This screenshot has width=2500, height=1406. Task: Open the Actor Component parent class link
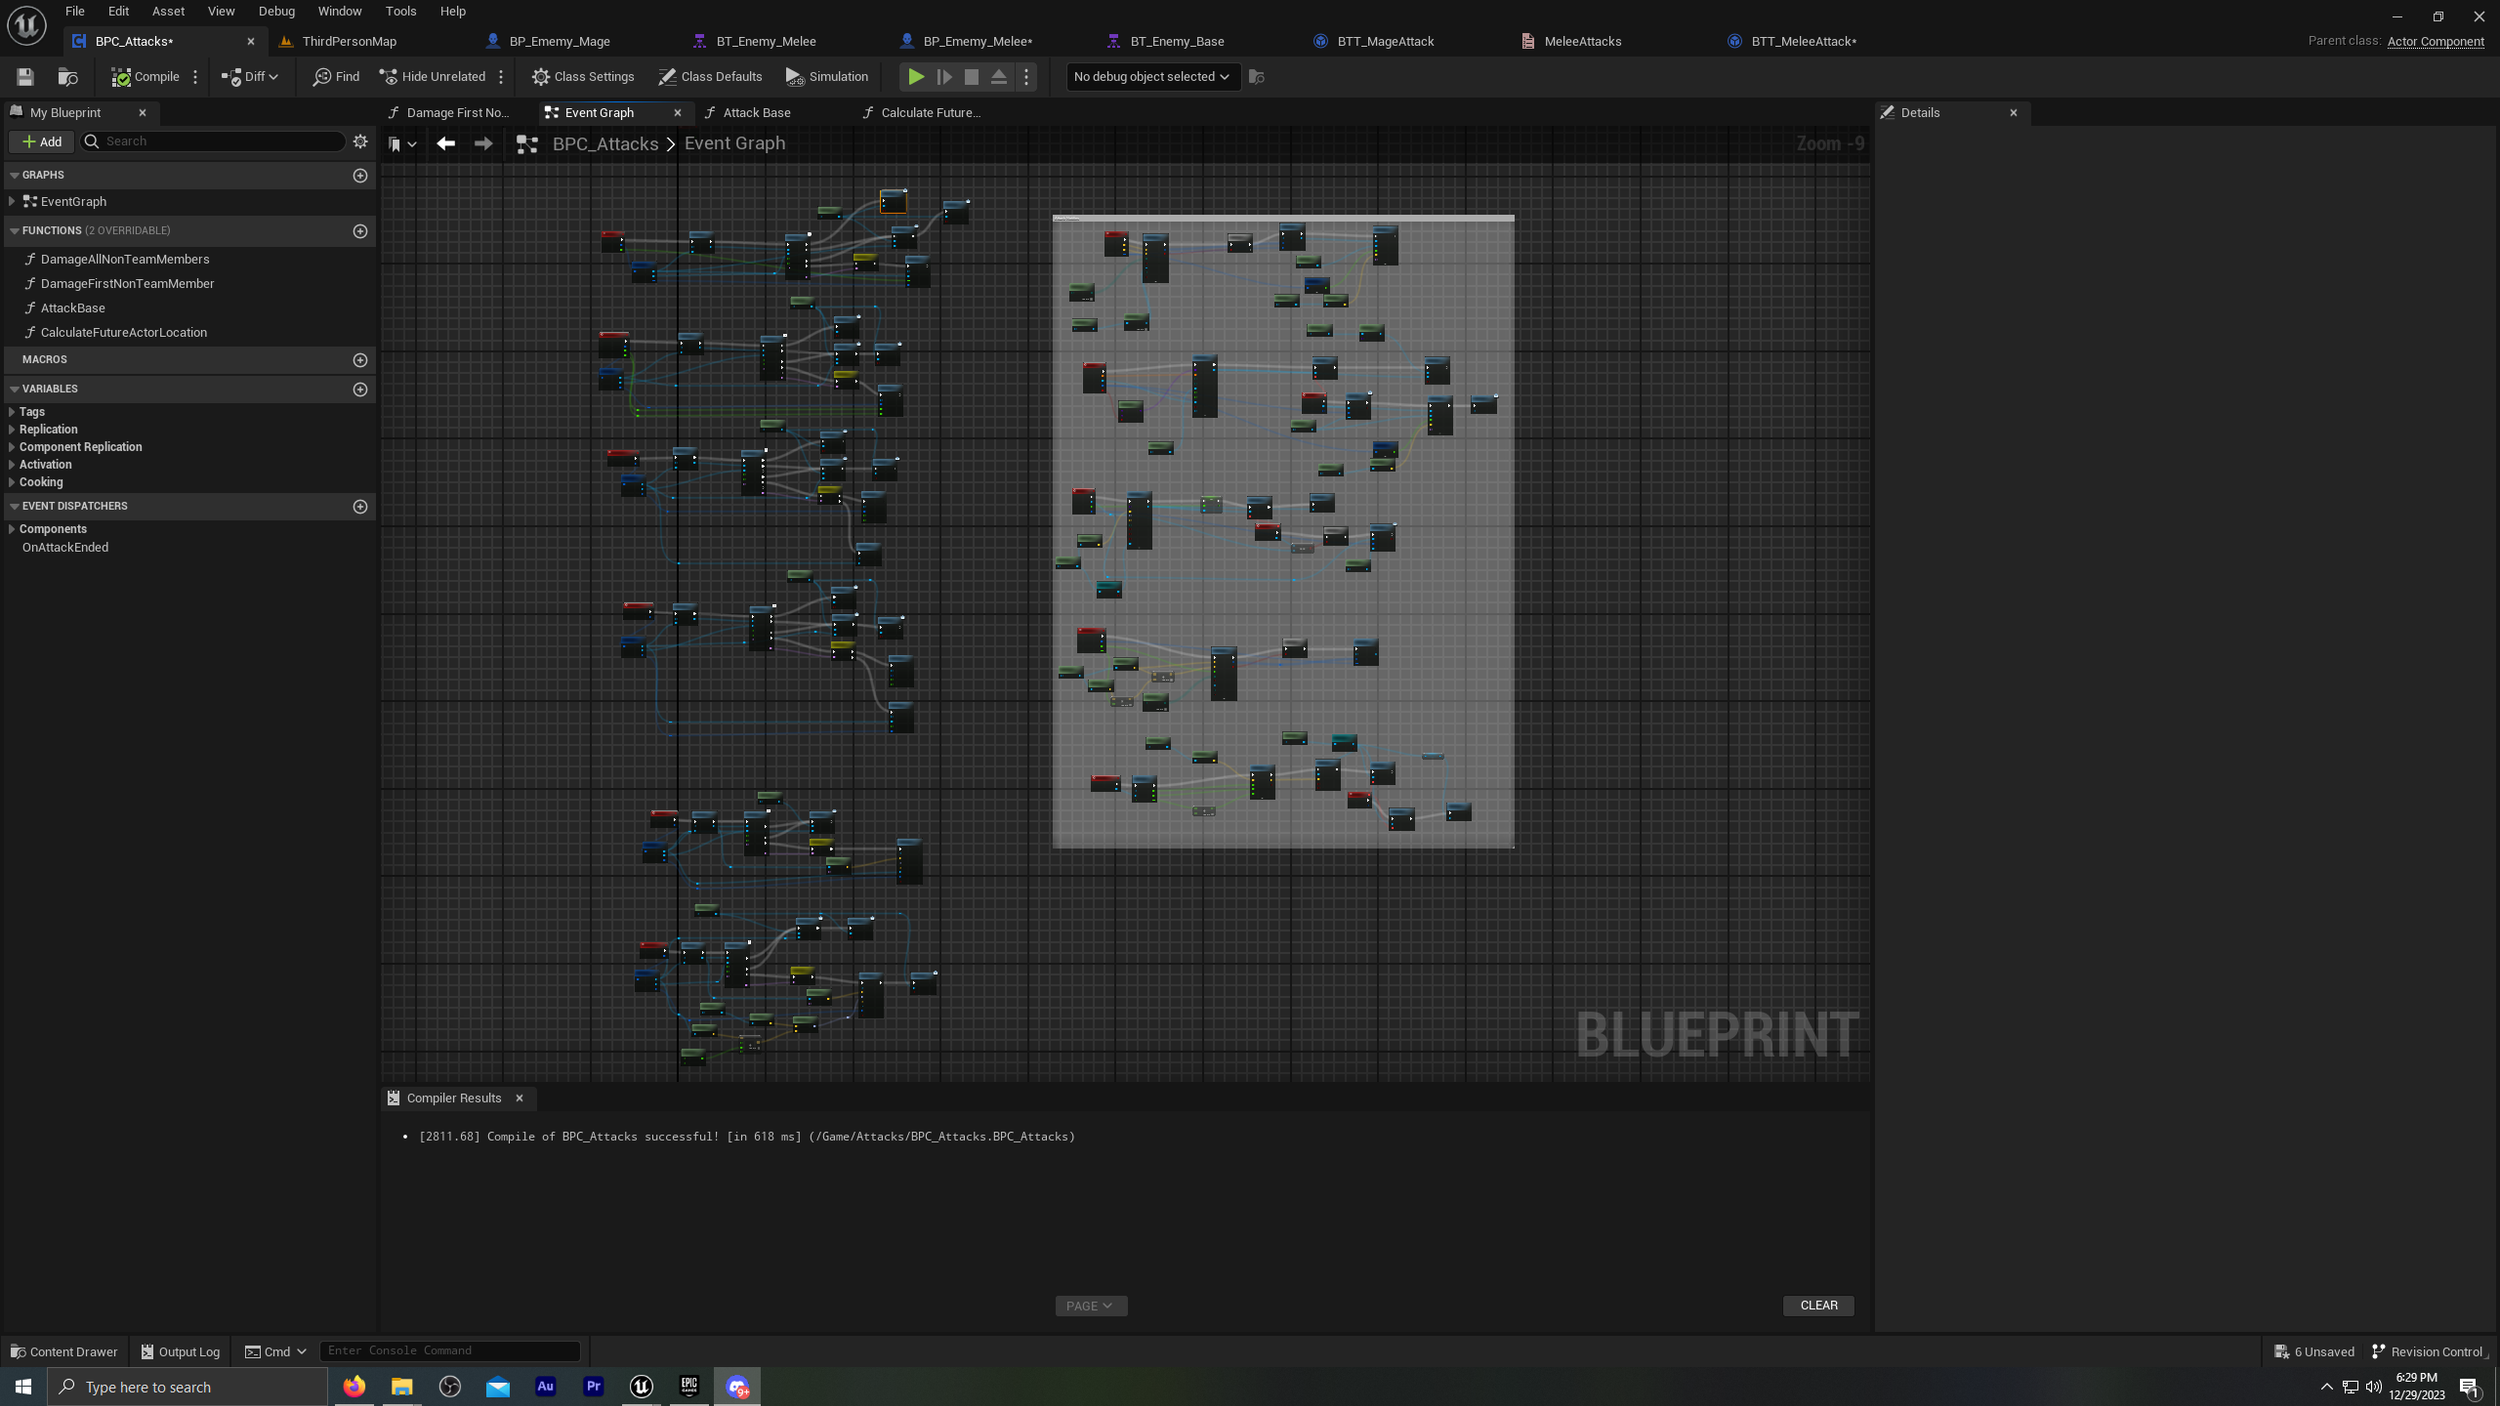click(2435, 42)
